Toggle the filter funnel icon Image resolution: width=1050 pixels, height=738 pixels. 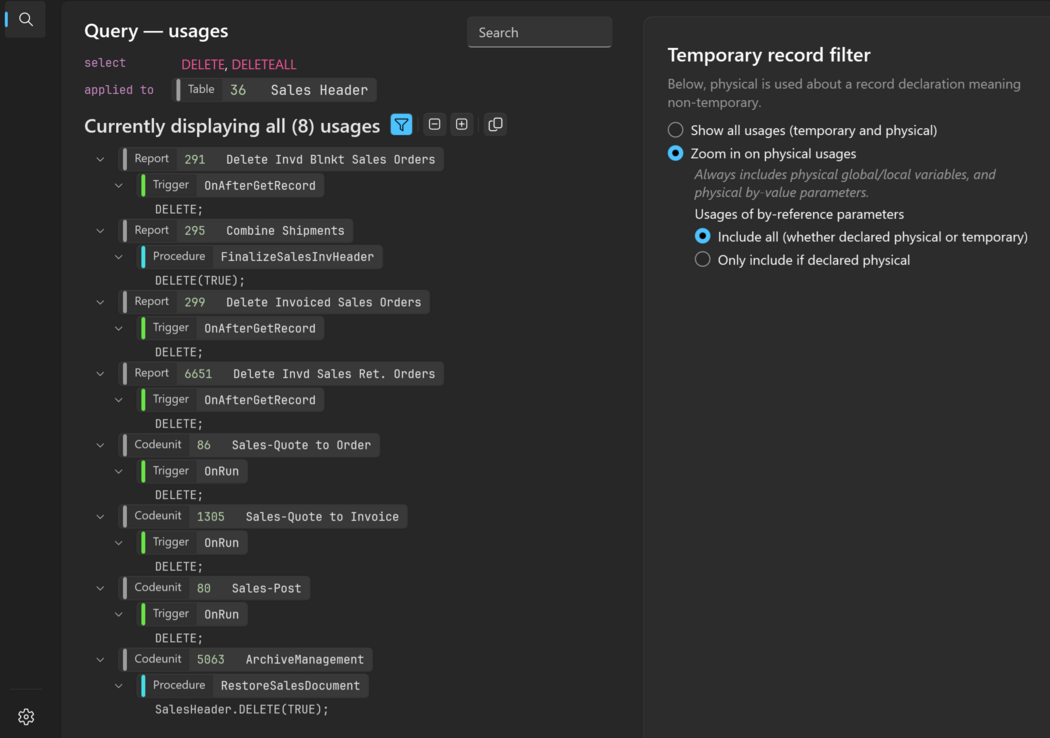pyautogui.click(x=401, y=125)
